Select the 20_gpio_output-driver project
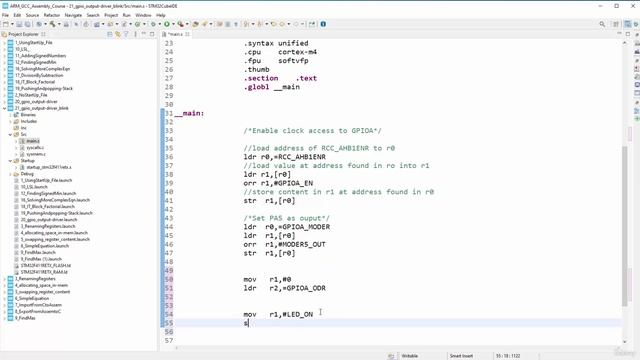This screenshot has height=360, width=640. [x=36, y=102]
